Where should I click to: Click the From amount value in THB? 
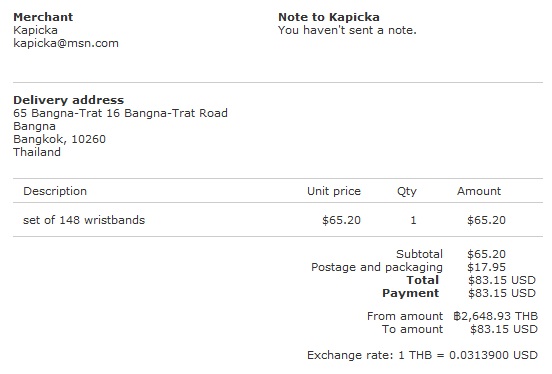496,316
